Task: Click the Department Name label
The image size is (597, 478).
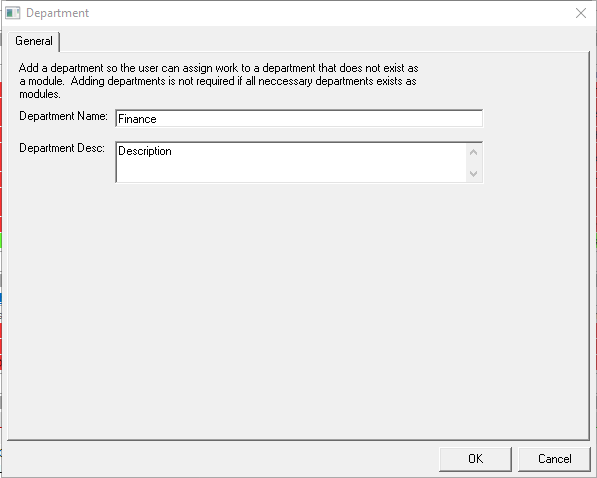Action: click(x=63, y=116)
